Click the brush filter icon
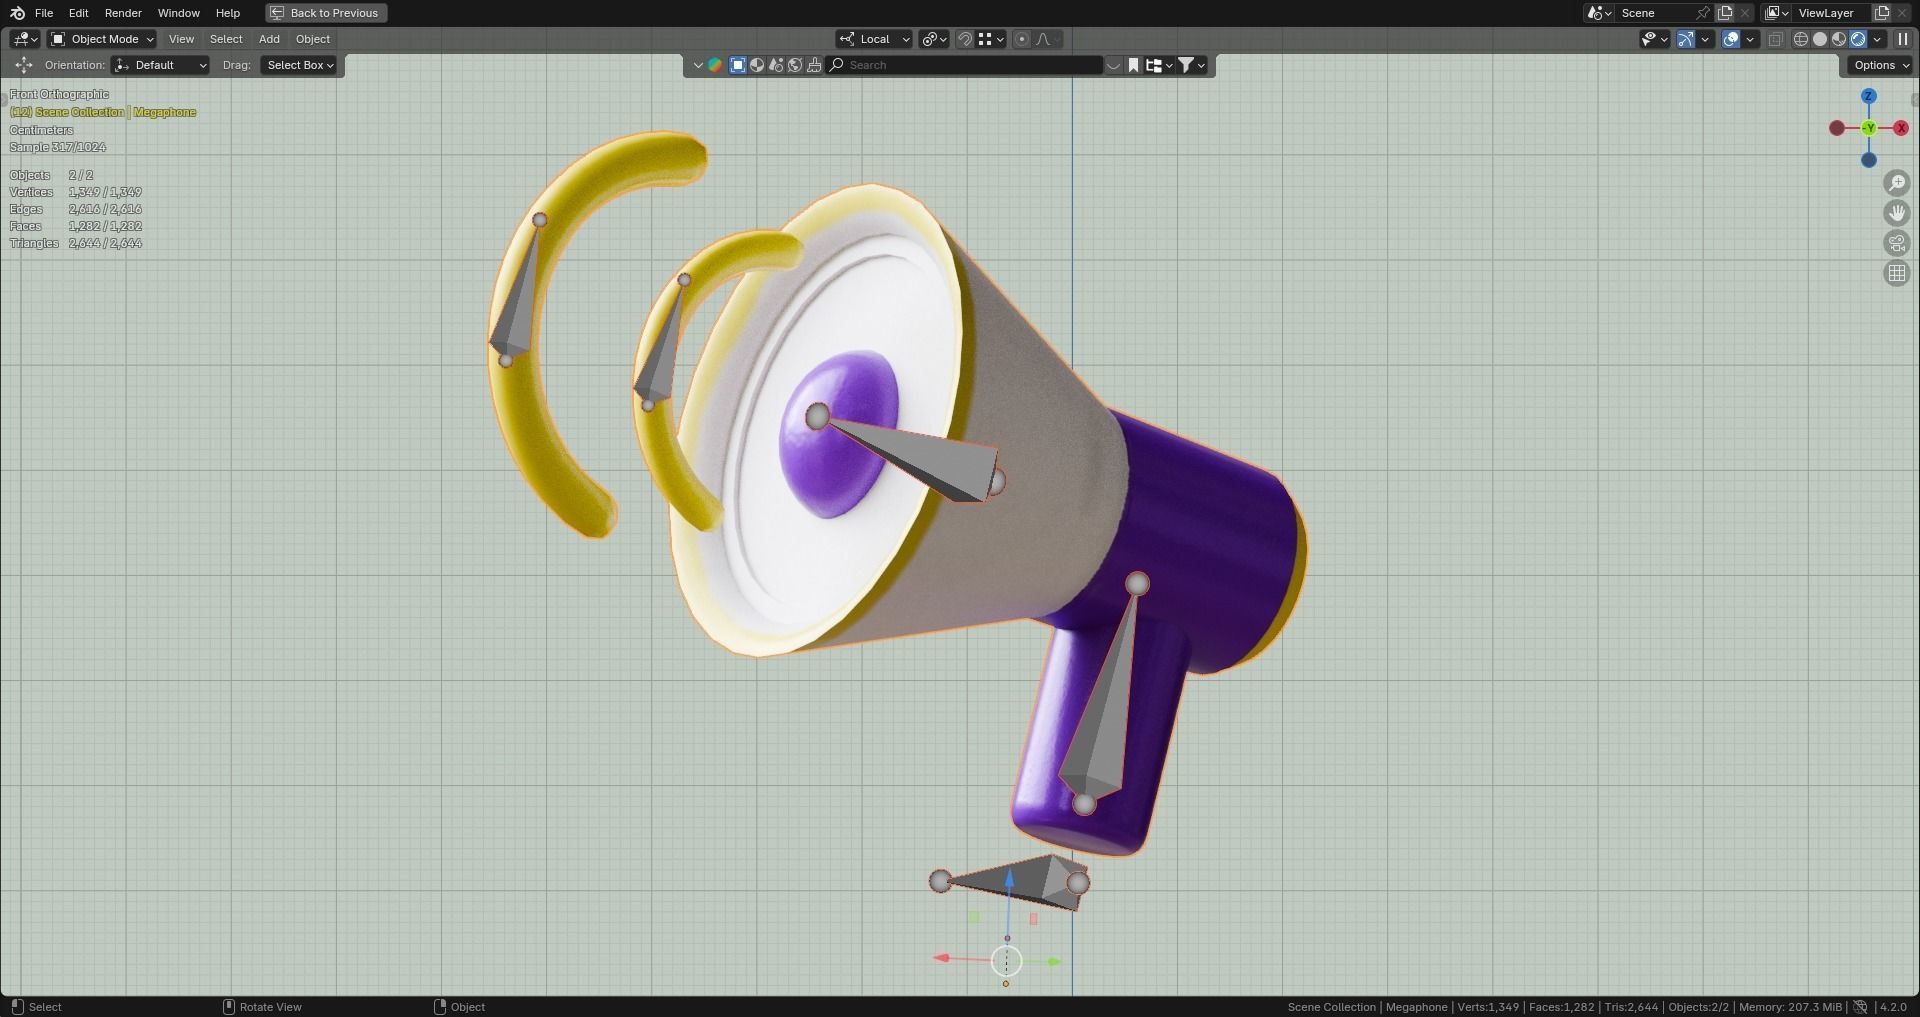 [814, 65]
